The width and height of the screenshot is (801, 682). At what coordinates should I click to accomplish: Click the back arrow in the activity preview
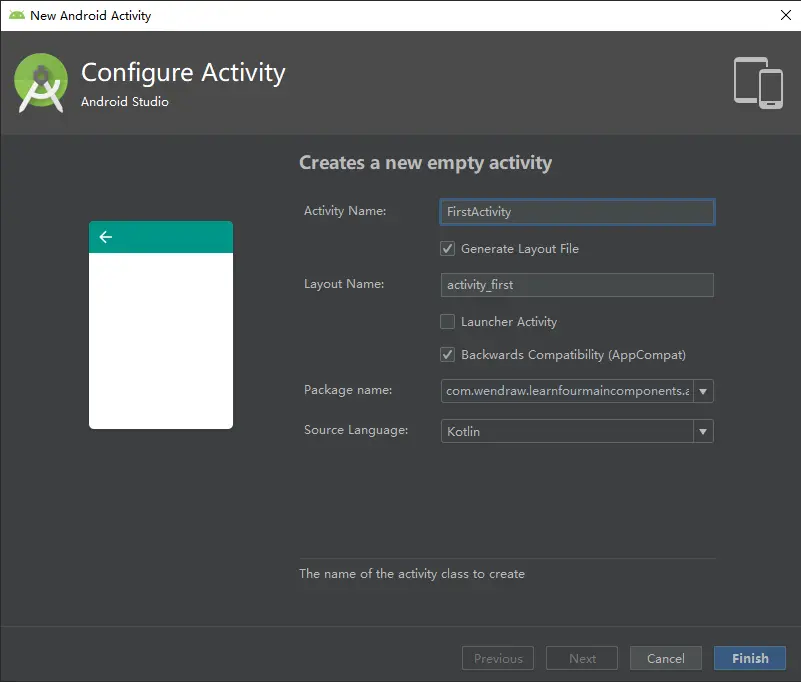click(106, 237)
